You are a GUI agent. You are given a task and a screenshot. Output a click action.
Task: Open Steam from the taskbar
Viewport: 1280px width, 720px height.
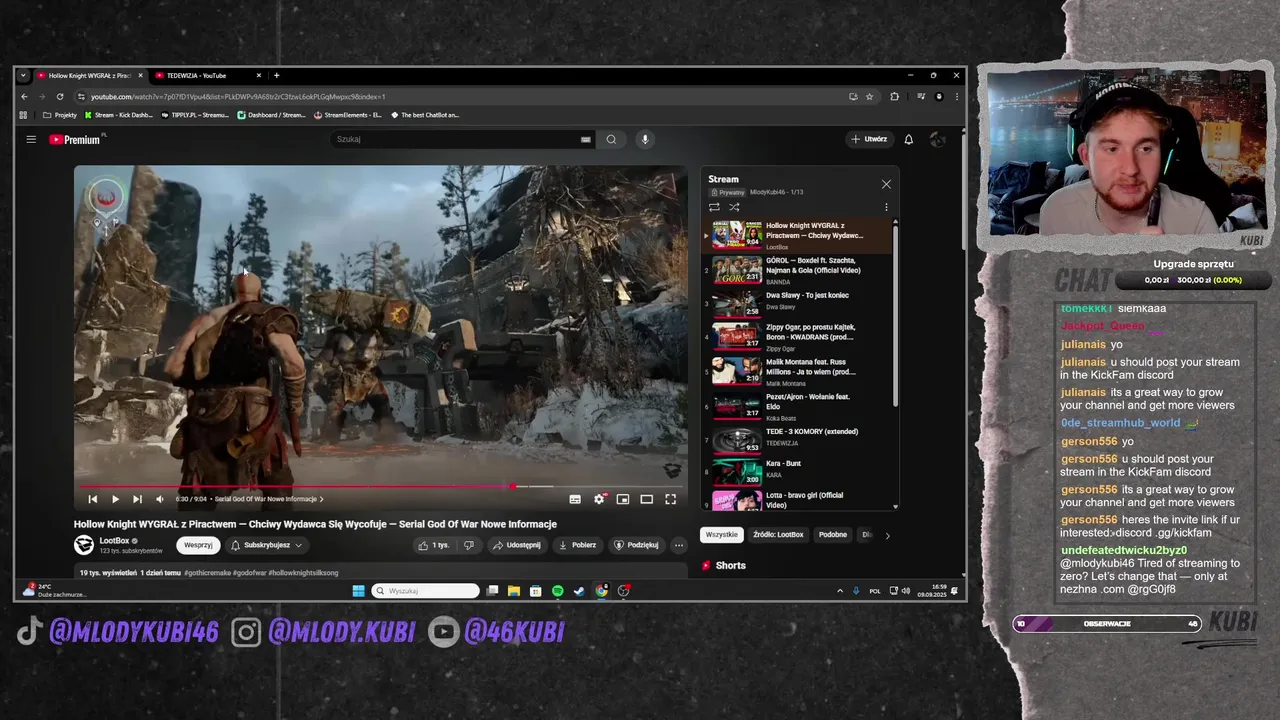pyautogui.click(x=579, y=591)
